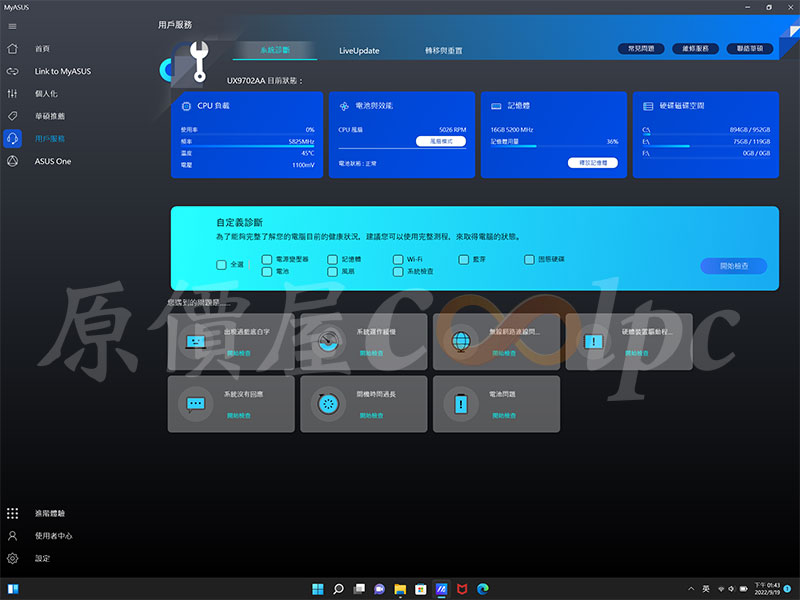Click the warning icon on the 硬體裝置驅動程 card
The image size is (800, 600).
pyautogui.click(x=594, y=341)
